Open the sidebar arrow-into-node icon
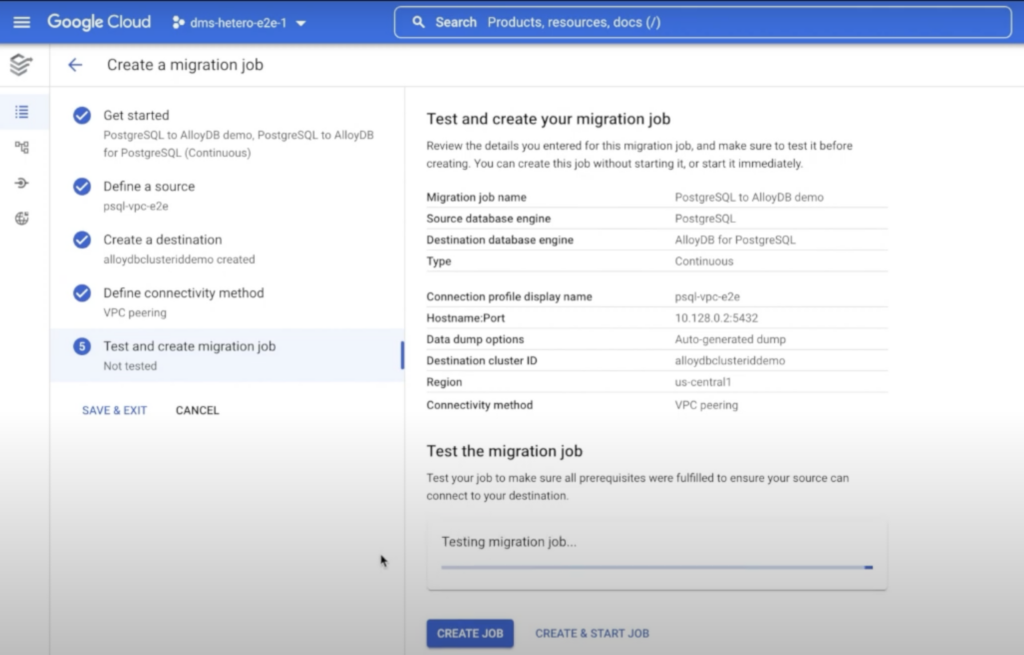 tap(22, 183)
